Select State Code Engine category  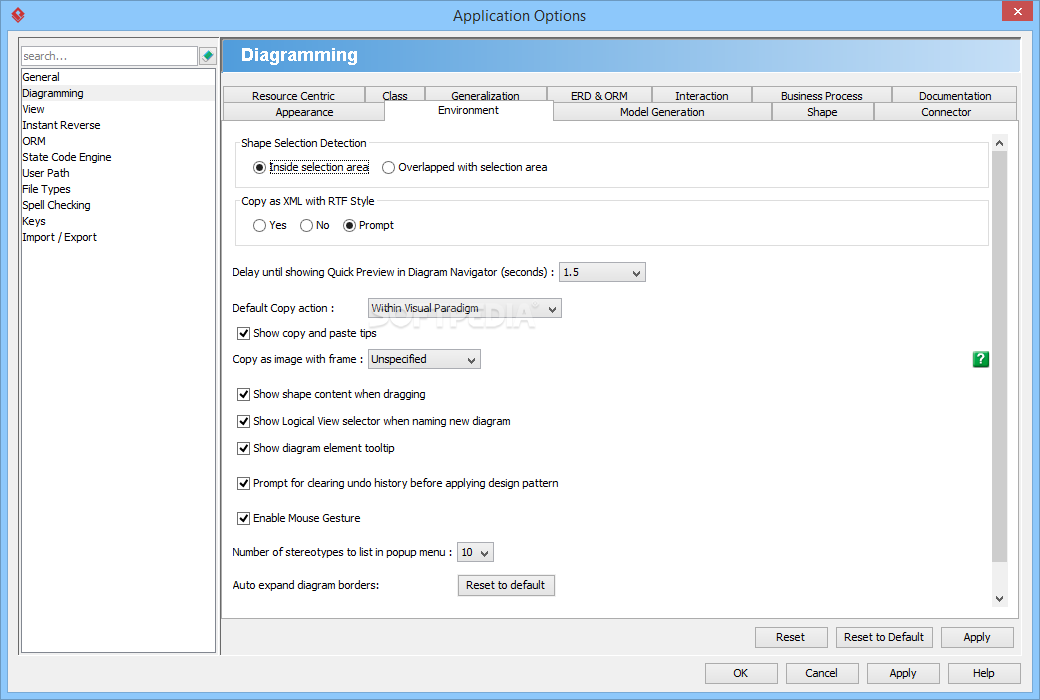click(x=118, y=157)
